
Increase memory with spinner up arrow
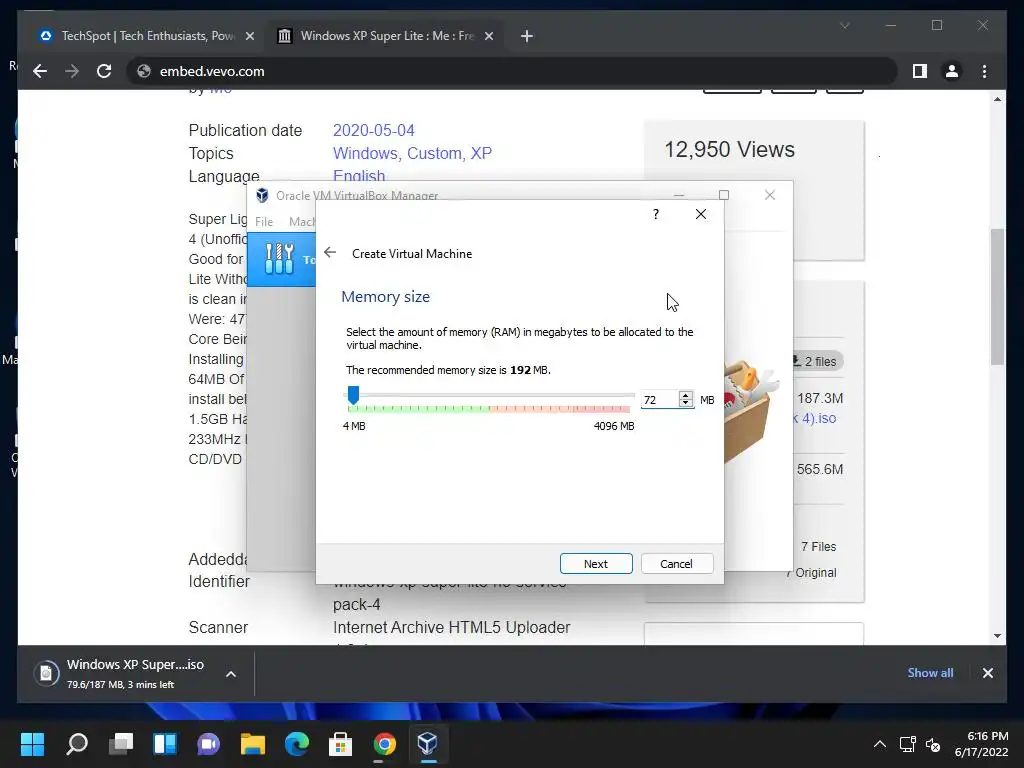click(x=685, y=395)
